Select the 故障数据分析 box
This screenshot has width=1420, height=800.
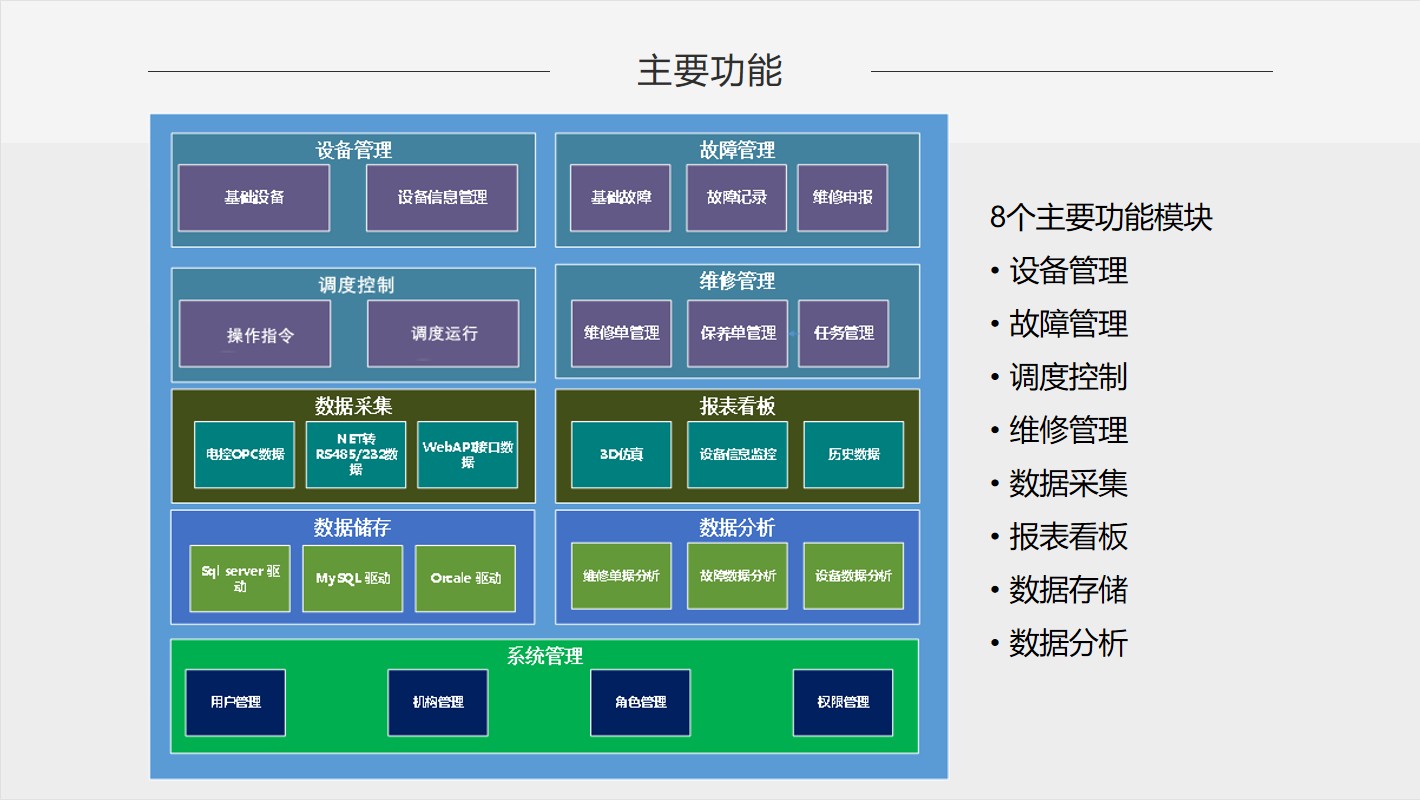737,576
